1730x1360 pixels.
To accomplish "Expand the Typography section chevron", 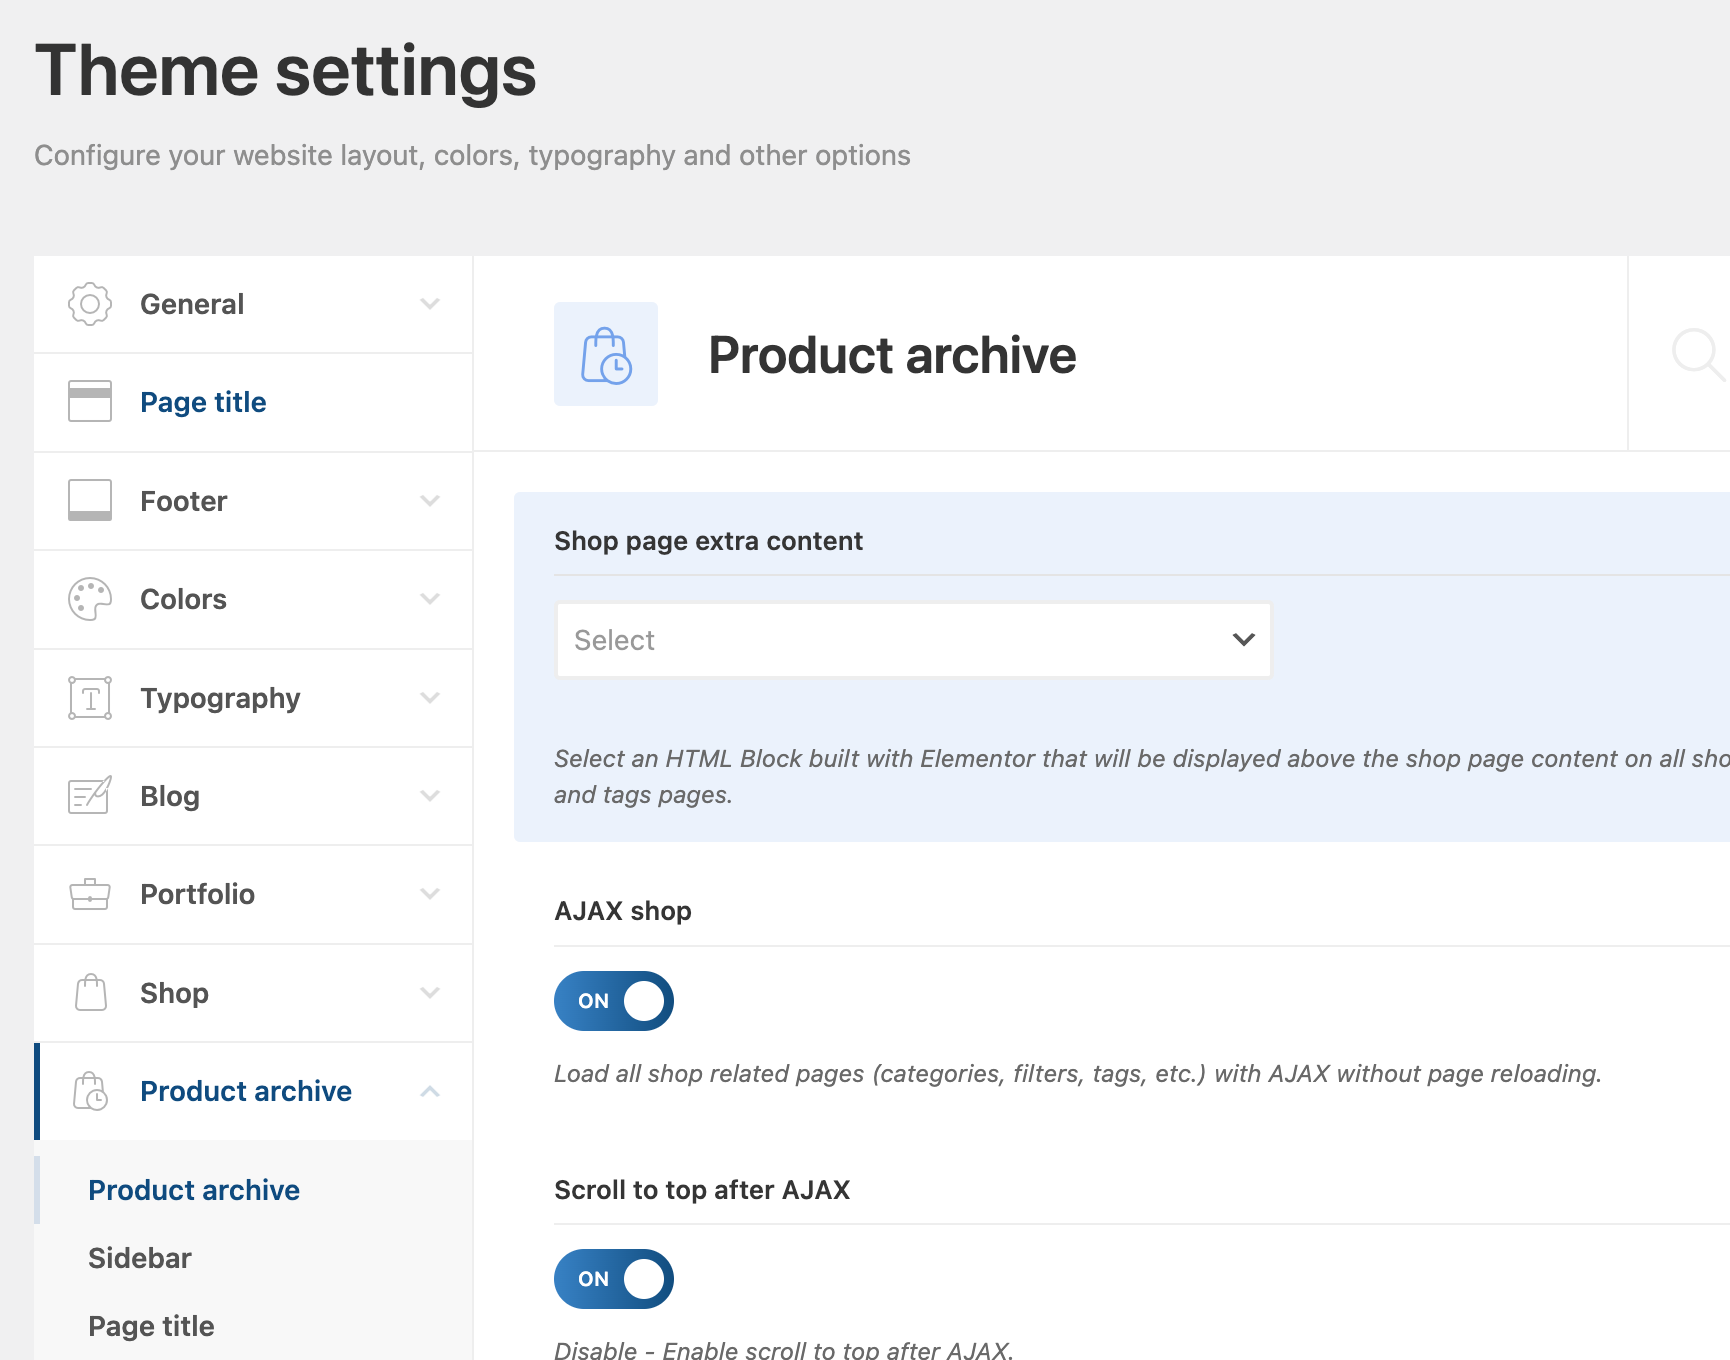I will (x=430, y=698).
